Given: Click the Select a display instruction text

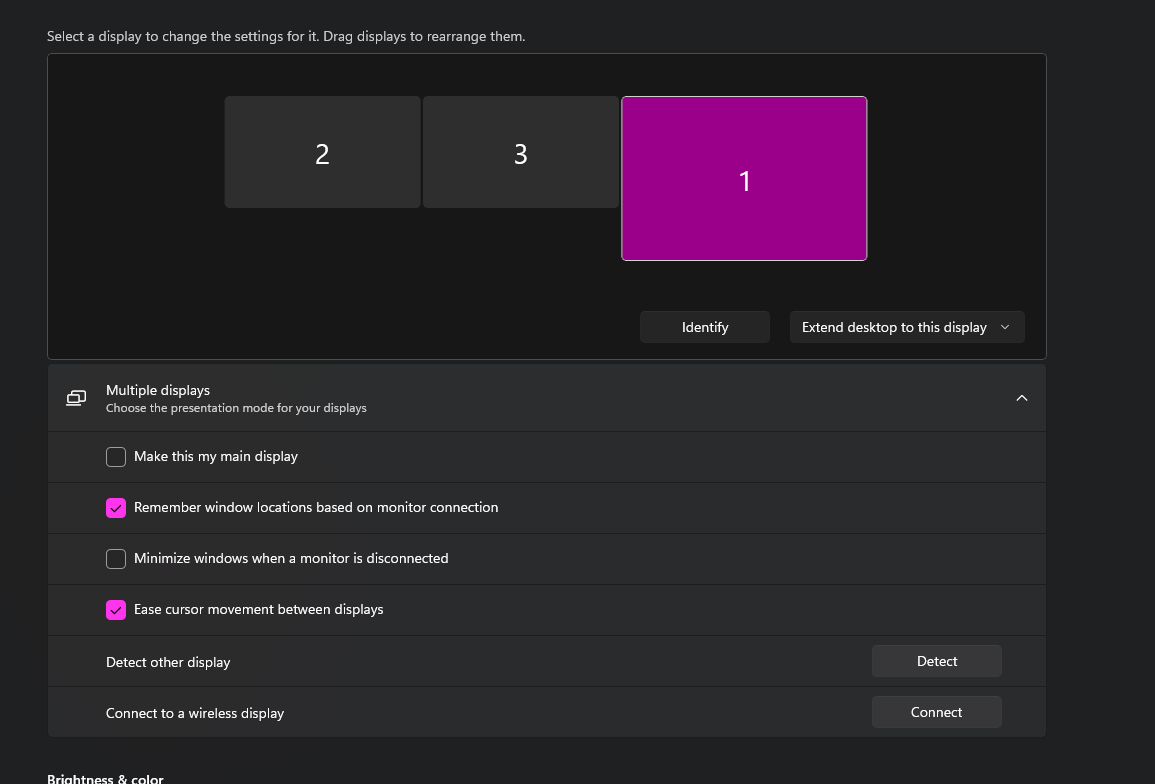Looking at the screenshot, I should (286, 36).
